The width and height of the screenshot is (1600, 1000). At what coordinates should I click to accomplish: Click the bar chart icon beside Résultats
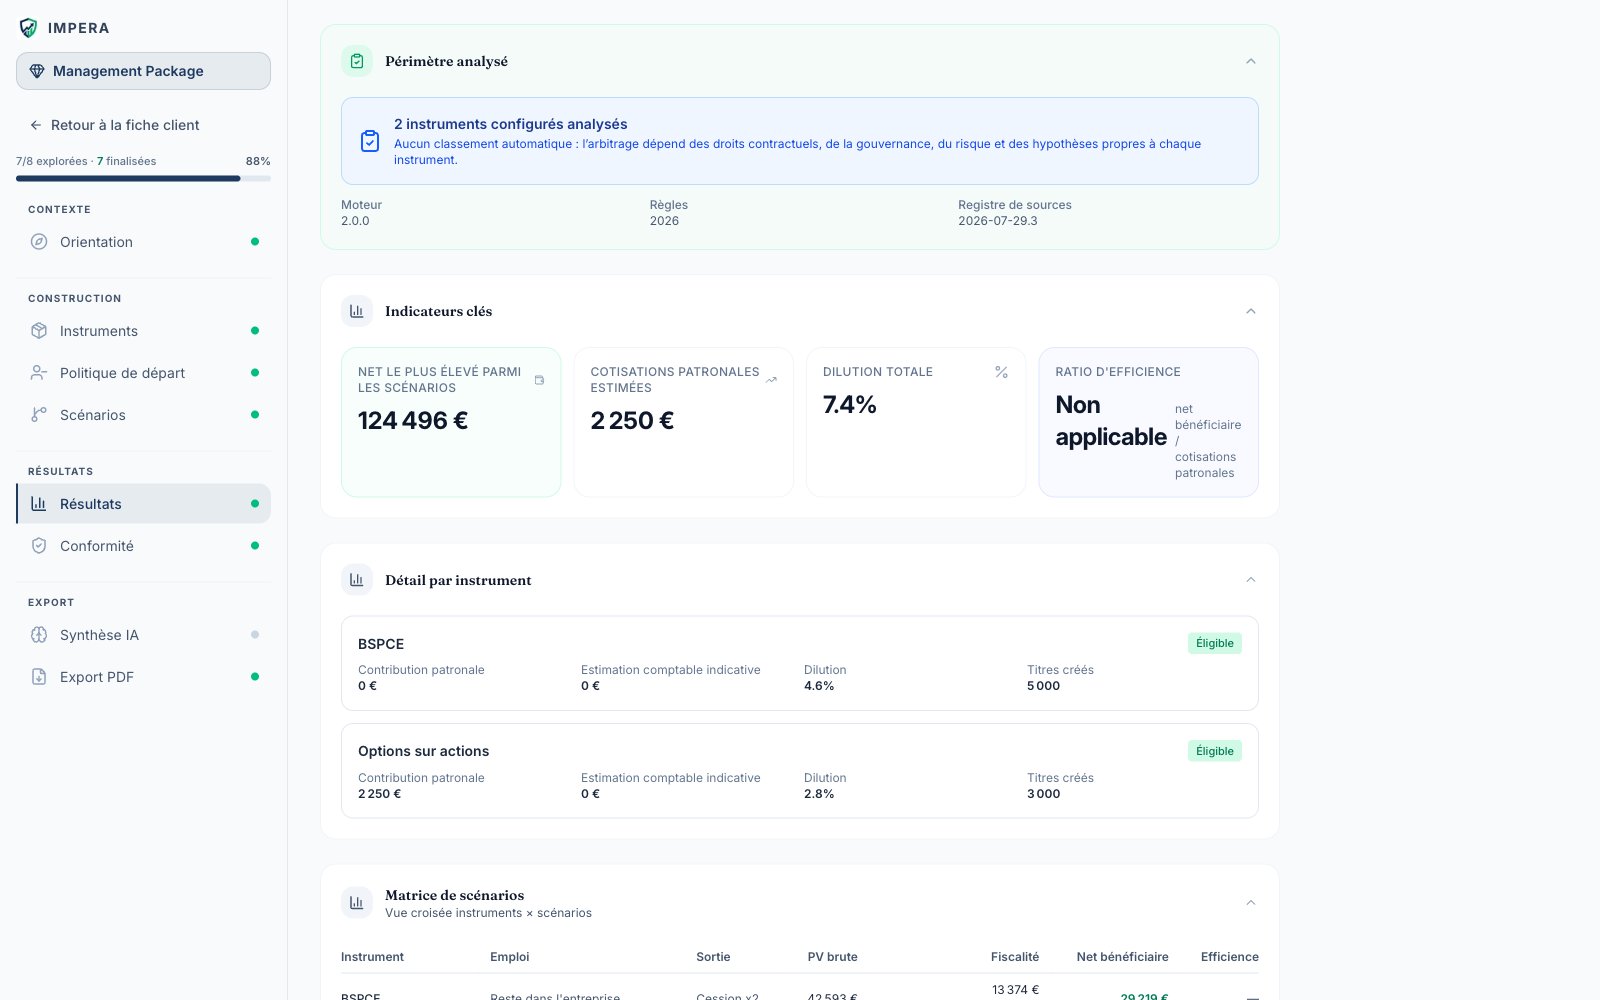pos(39,504)
